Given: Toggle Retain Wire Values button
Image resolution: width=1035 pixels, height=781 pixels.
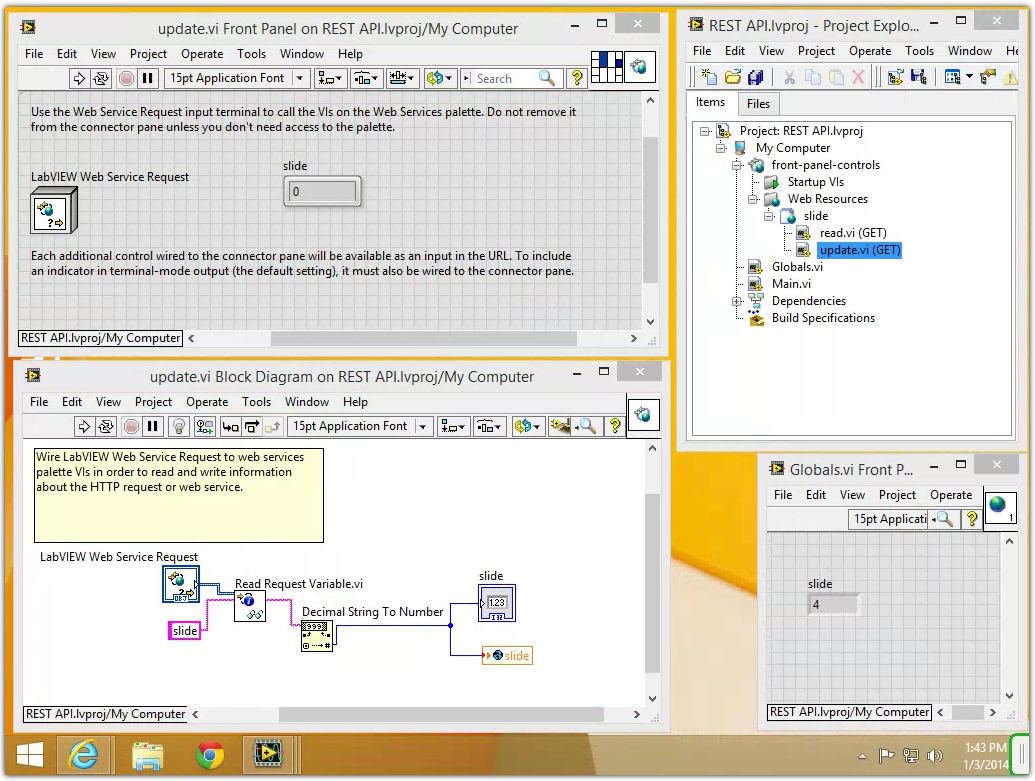Looking at the screenshot, I should click(x=204, y=427).
